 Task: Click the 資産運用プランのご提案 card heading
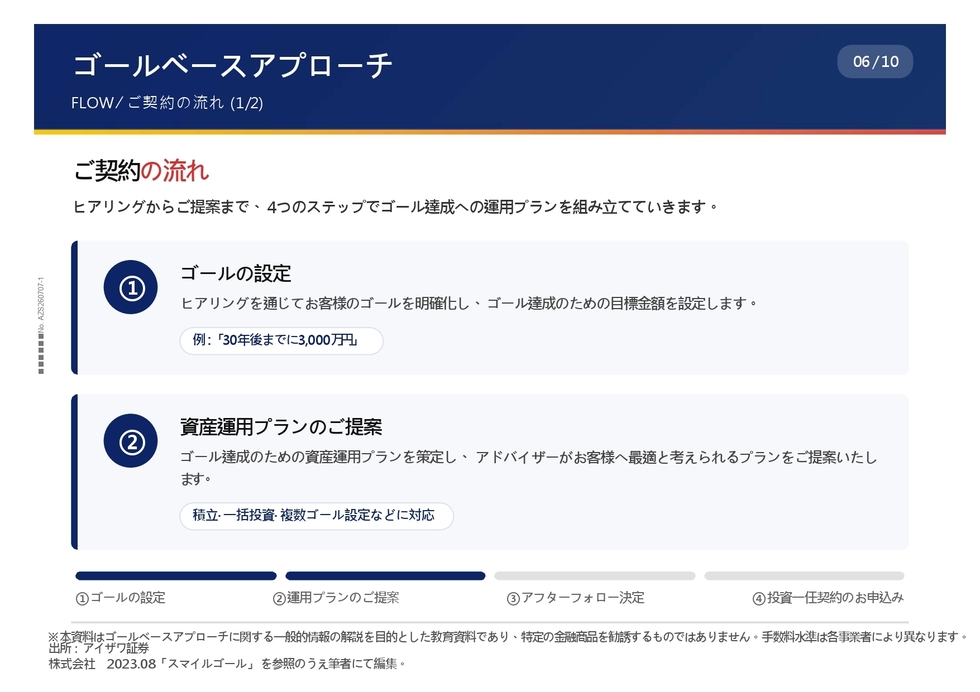point(281,427)
